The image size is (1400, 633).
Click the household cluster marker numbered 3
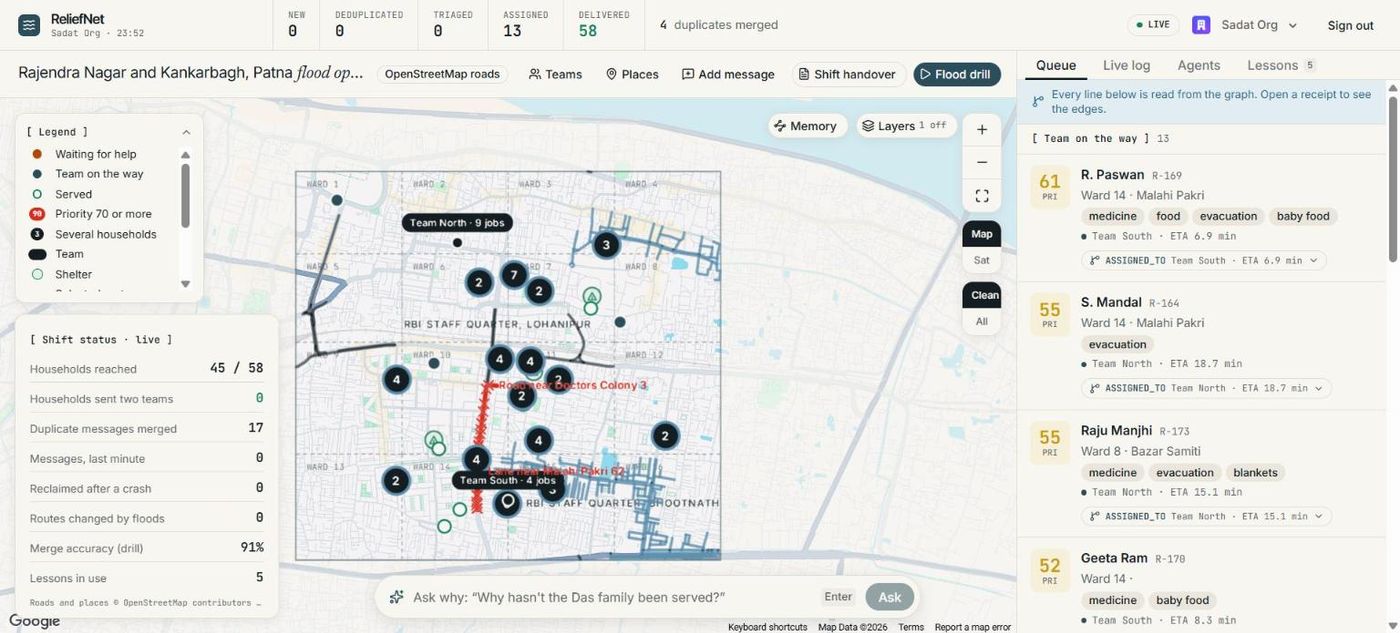point(605,245)
